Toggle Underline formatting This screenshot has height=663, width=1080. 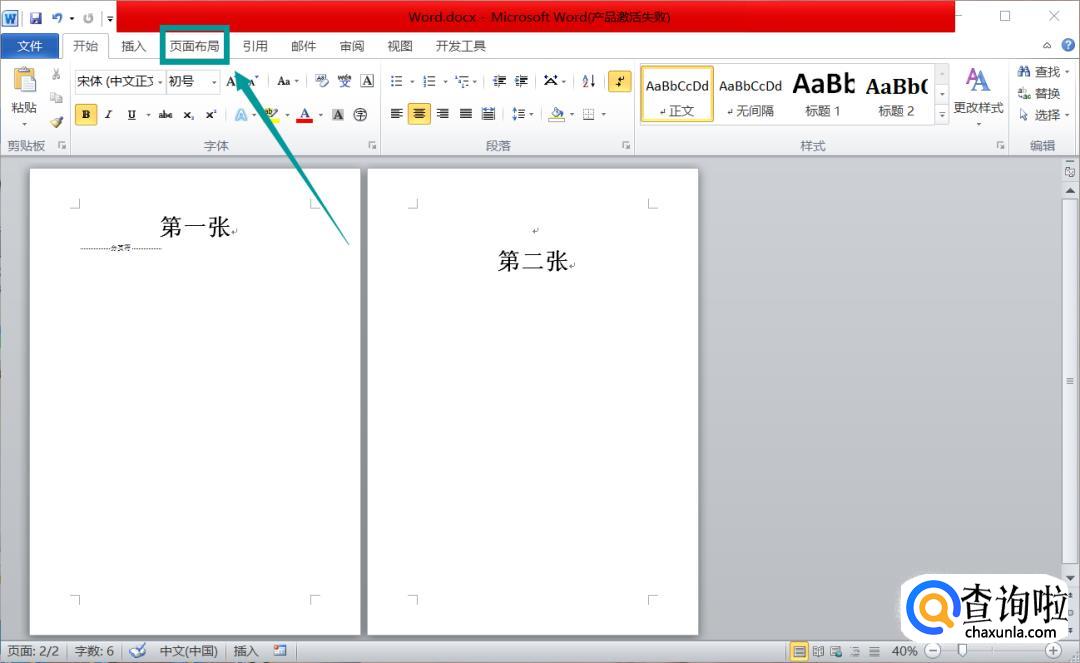pos(132,114)
